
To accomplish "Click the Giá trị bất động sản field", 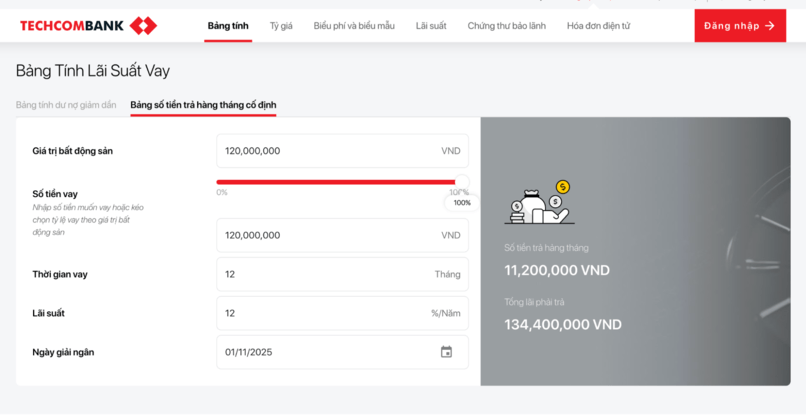I will (x=342, y=151).
